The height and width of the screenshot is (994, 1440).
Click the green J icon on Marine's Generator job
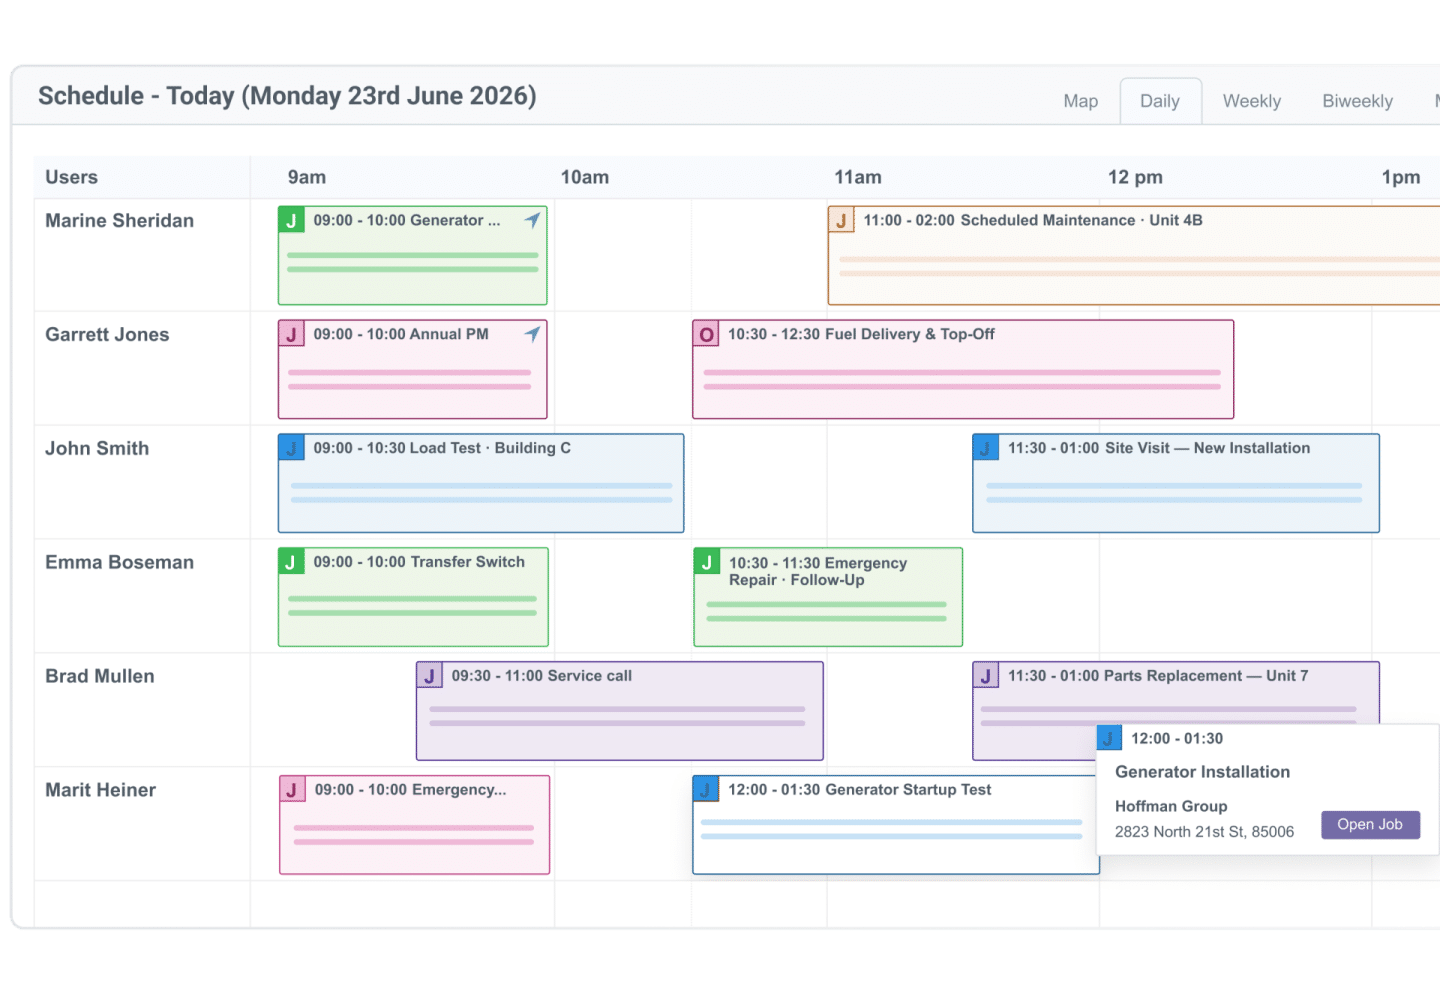click(291, 220)
